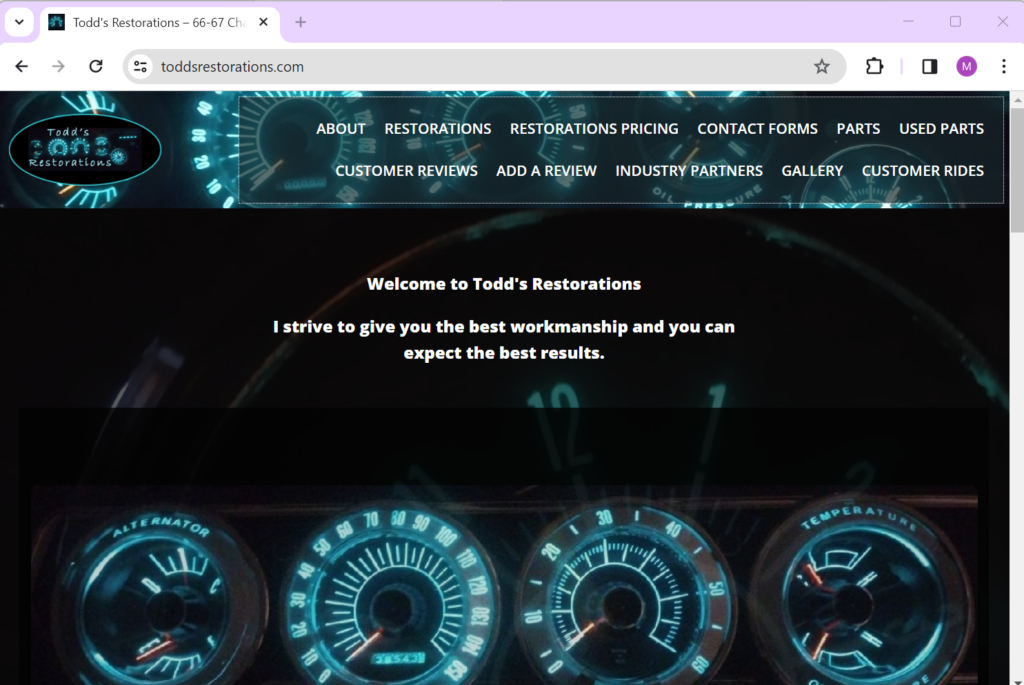Click the 'Welcome to Todd's Restorations' heading

pos(504,284)
